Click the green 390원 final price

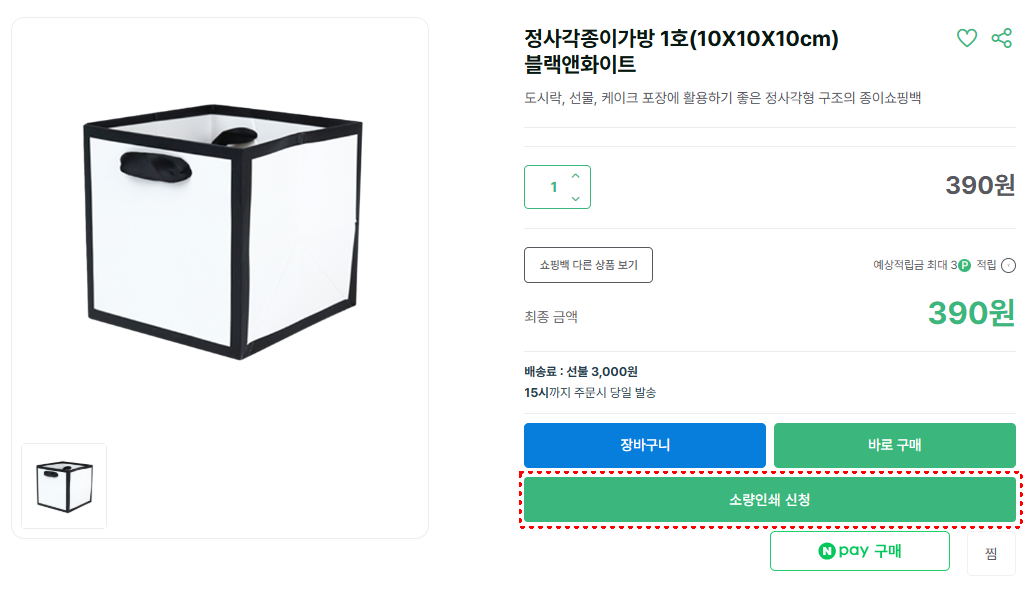[x=970, y=314]
